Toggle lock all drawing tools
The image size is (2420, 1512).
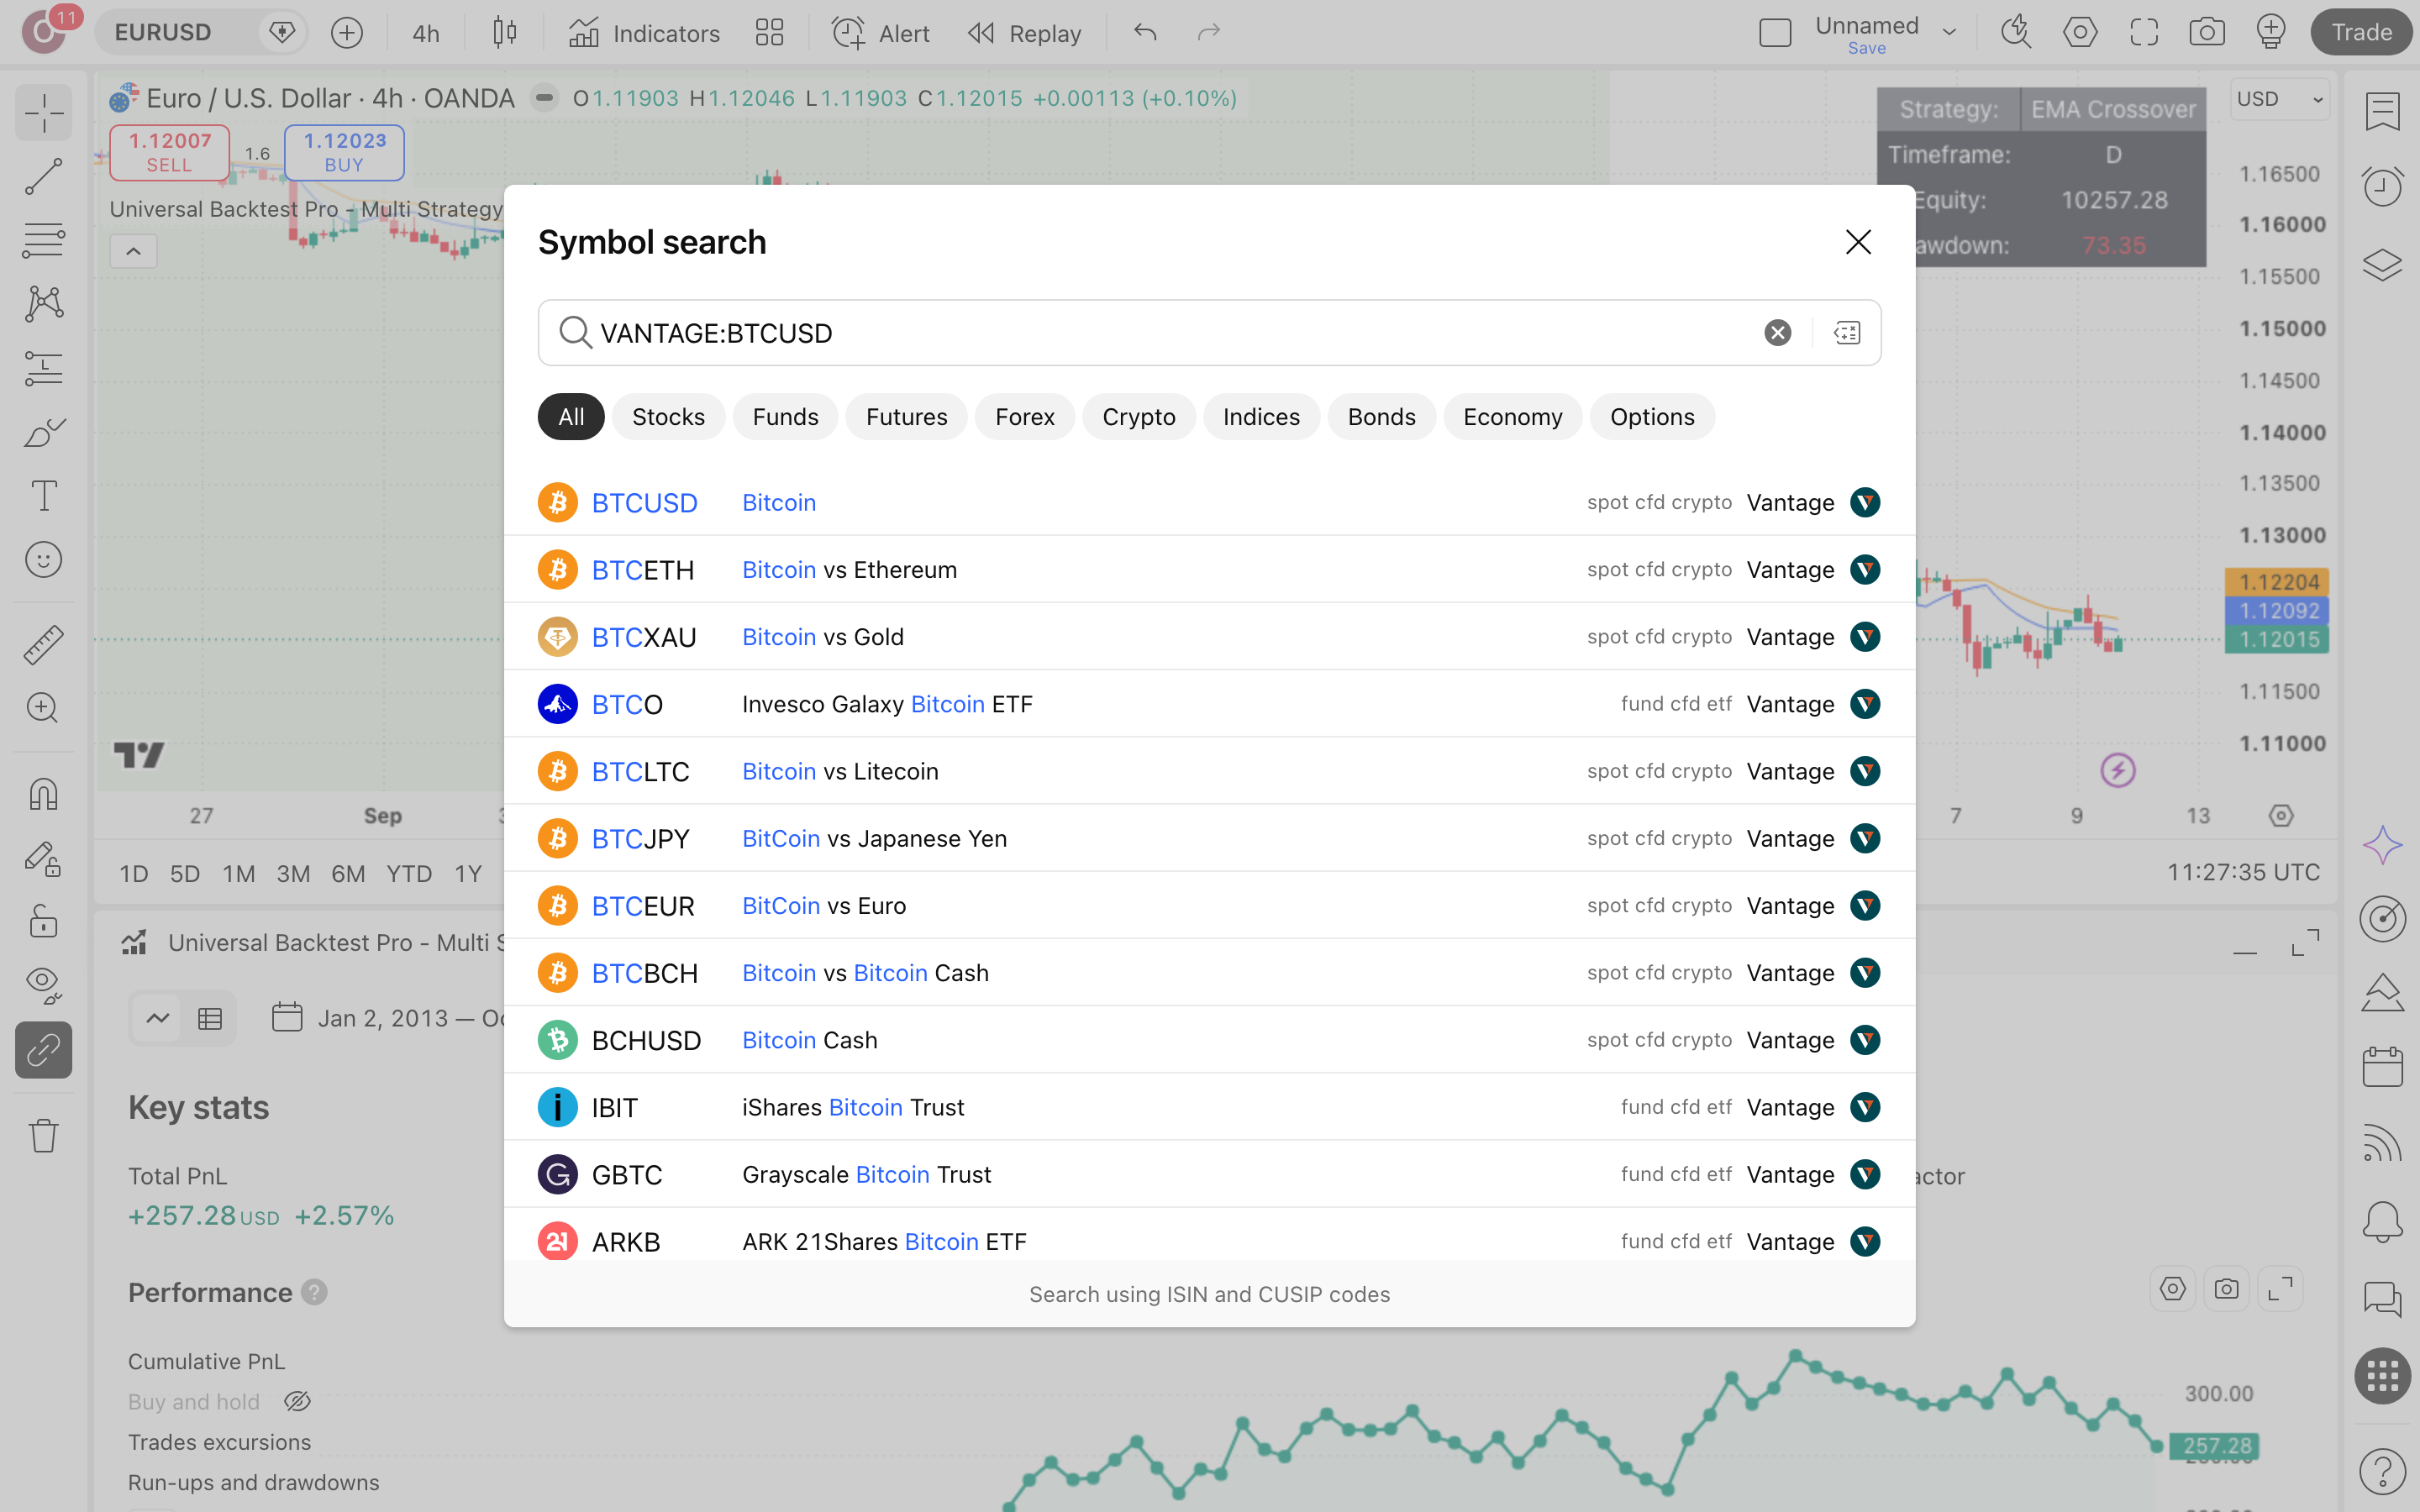pyautogui.click(x=43, y=921)
